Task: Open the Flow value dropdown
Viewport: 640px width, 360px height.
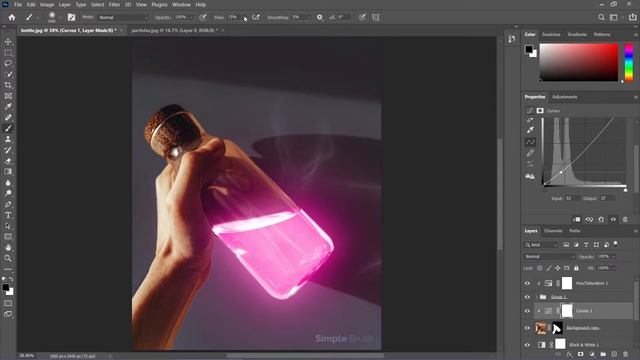Action: coord(244,18)
